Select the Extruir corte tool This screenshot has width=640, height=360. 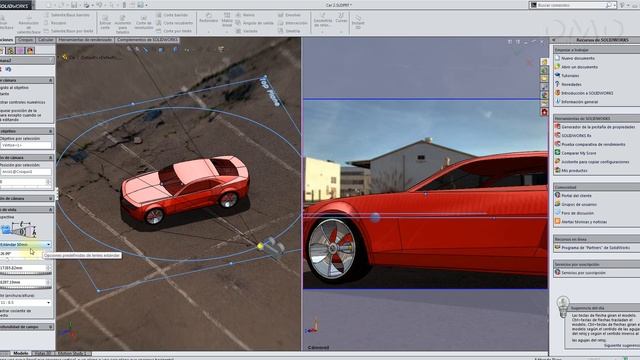point(105,22)
